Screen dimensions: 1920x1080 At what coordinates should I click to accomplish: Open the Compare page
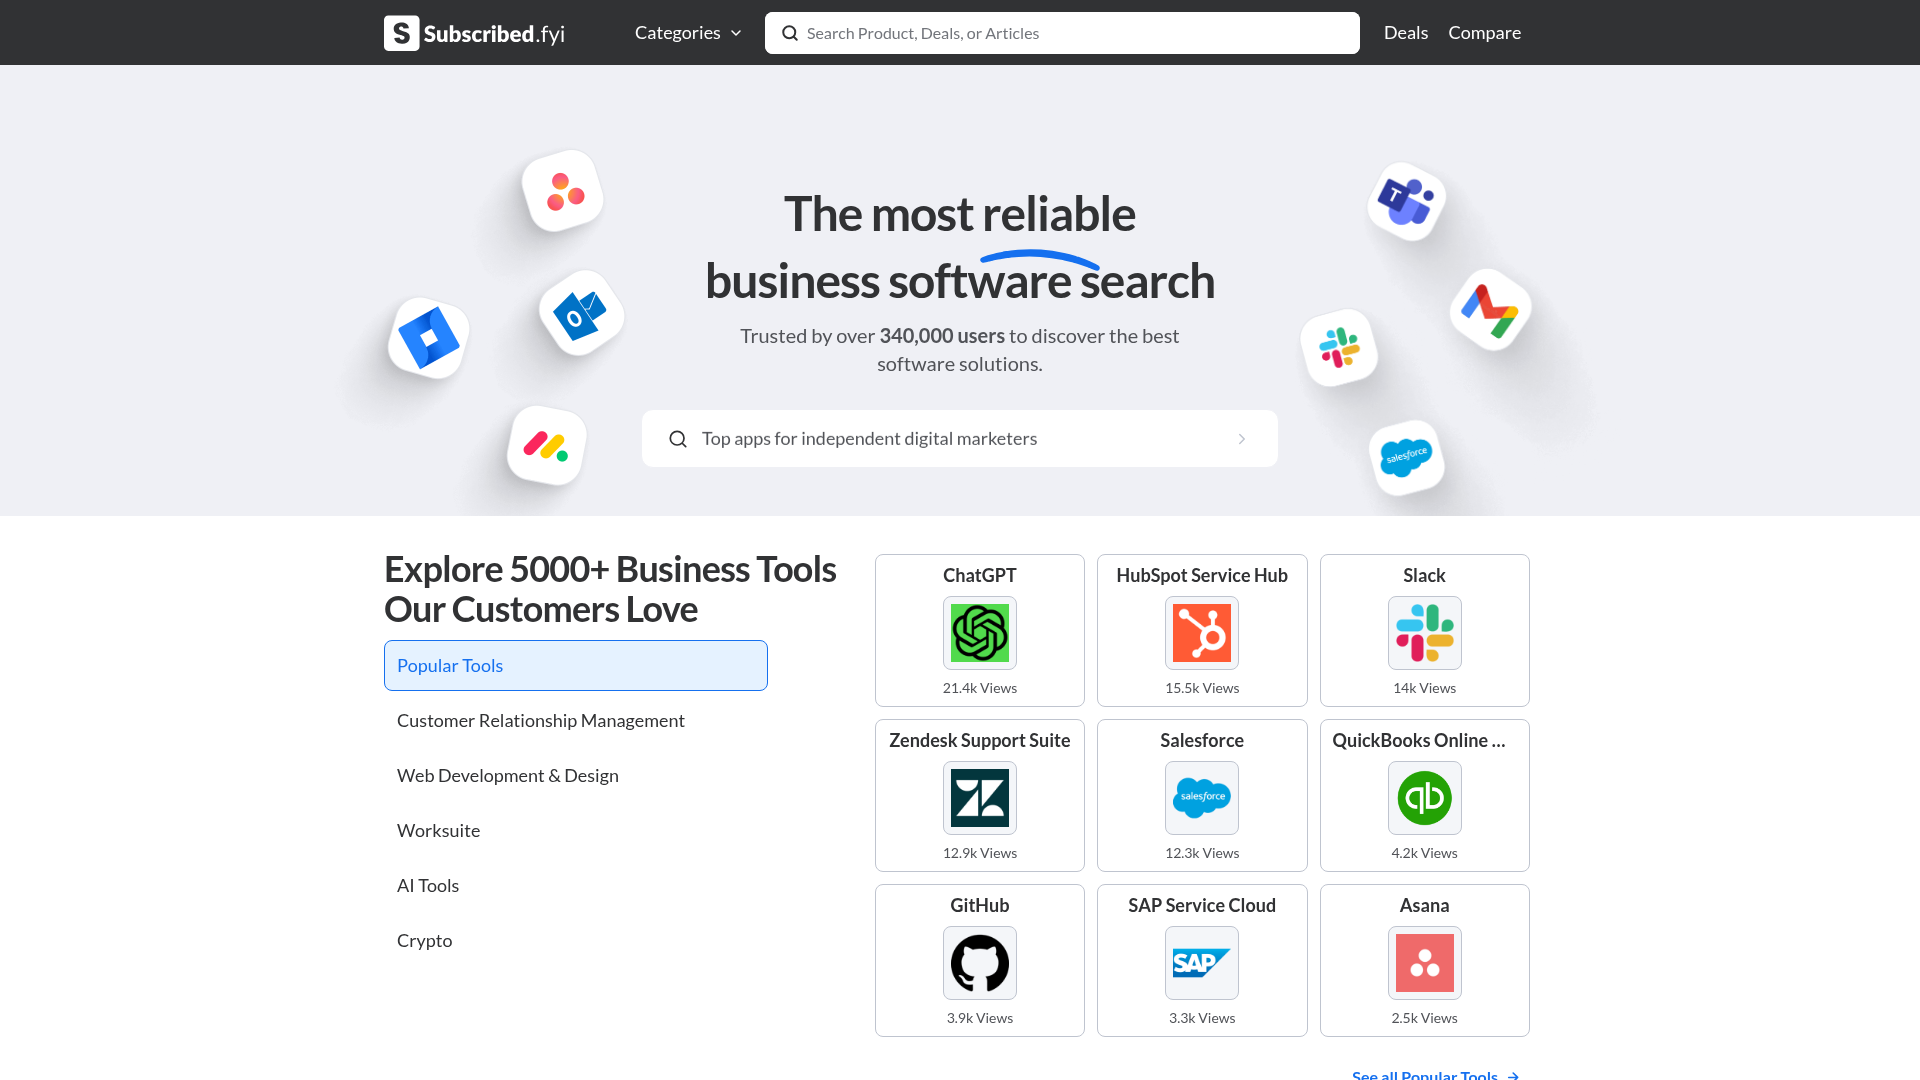(1485, 33)
